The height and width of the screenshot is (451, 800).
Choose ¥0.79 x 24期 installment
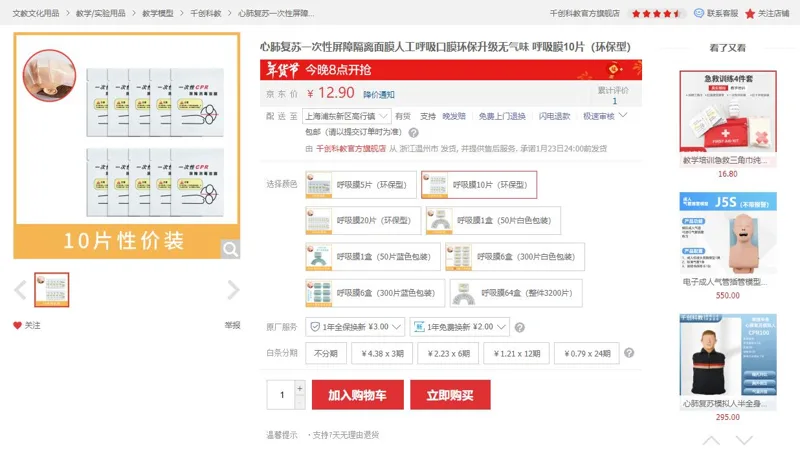(x=587, y=353)
